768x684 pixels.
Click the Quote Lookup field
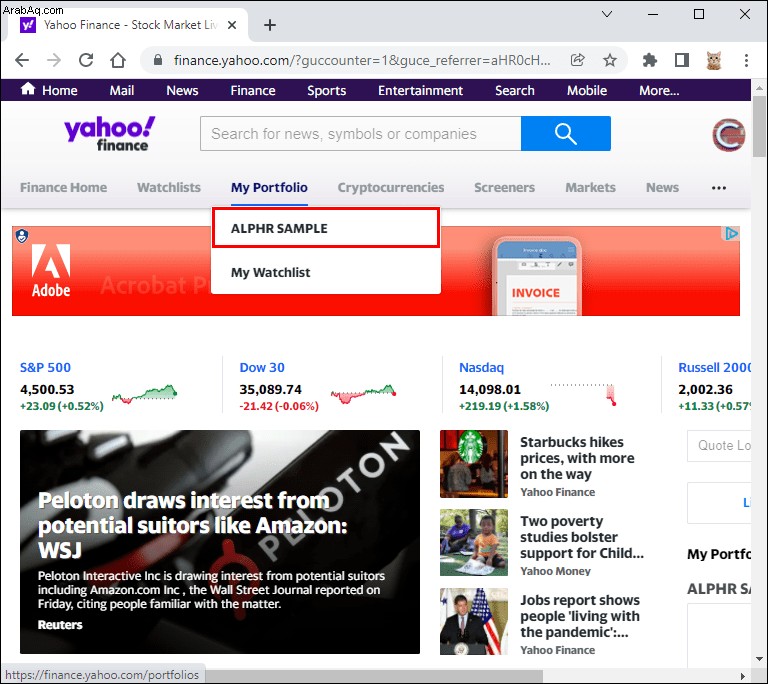(x=719, y=445)
